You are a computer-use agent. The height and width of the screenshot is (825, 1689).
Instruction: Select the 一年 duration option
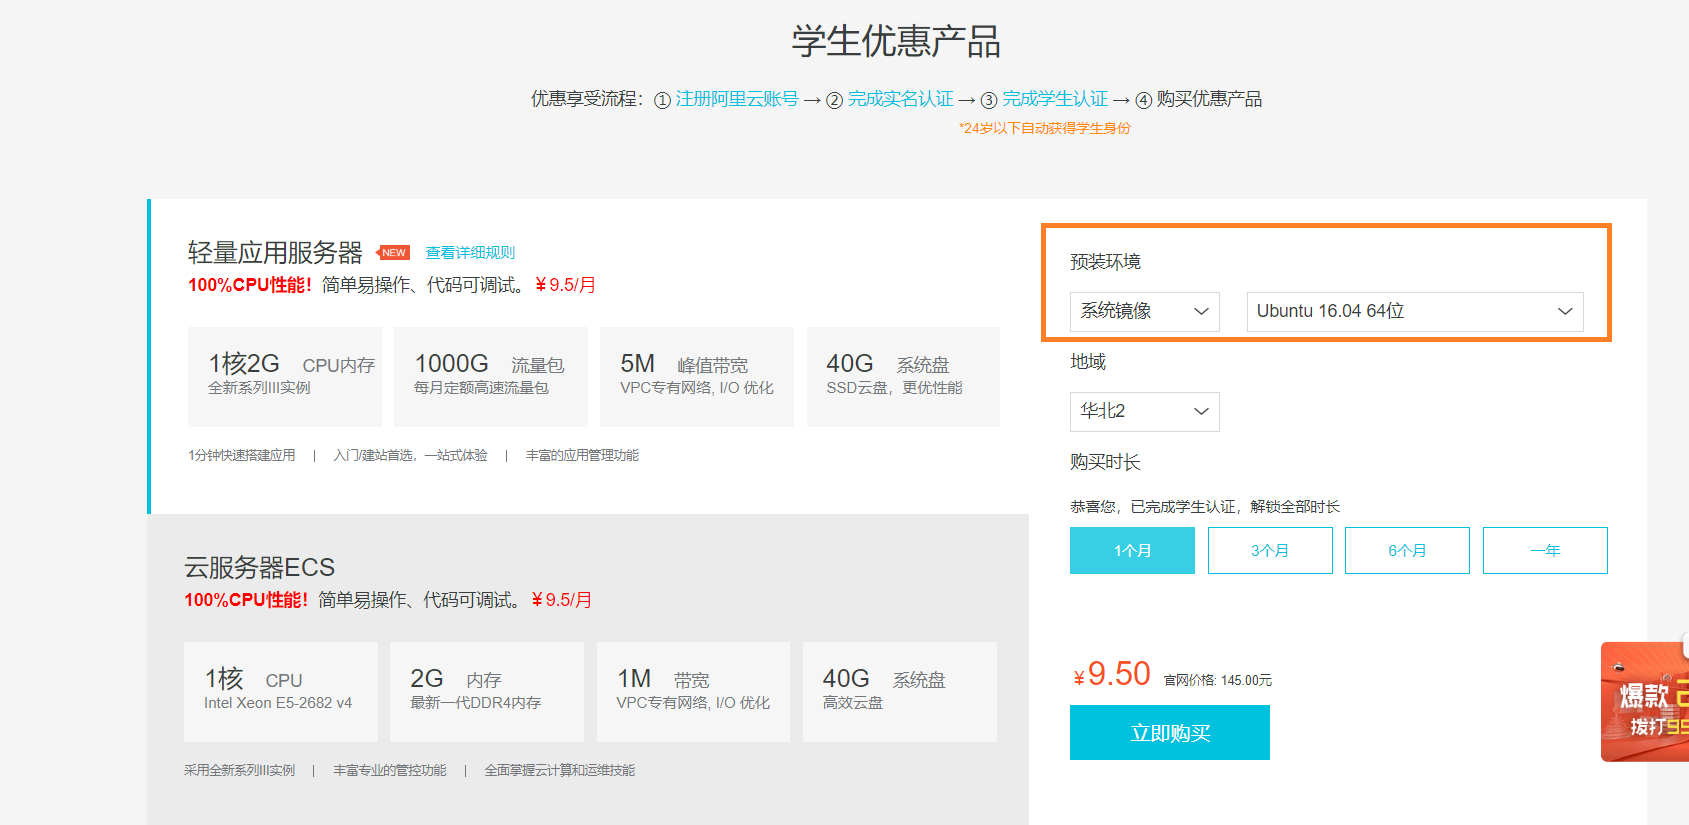(1545, 551)
